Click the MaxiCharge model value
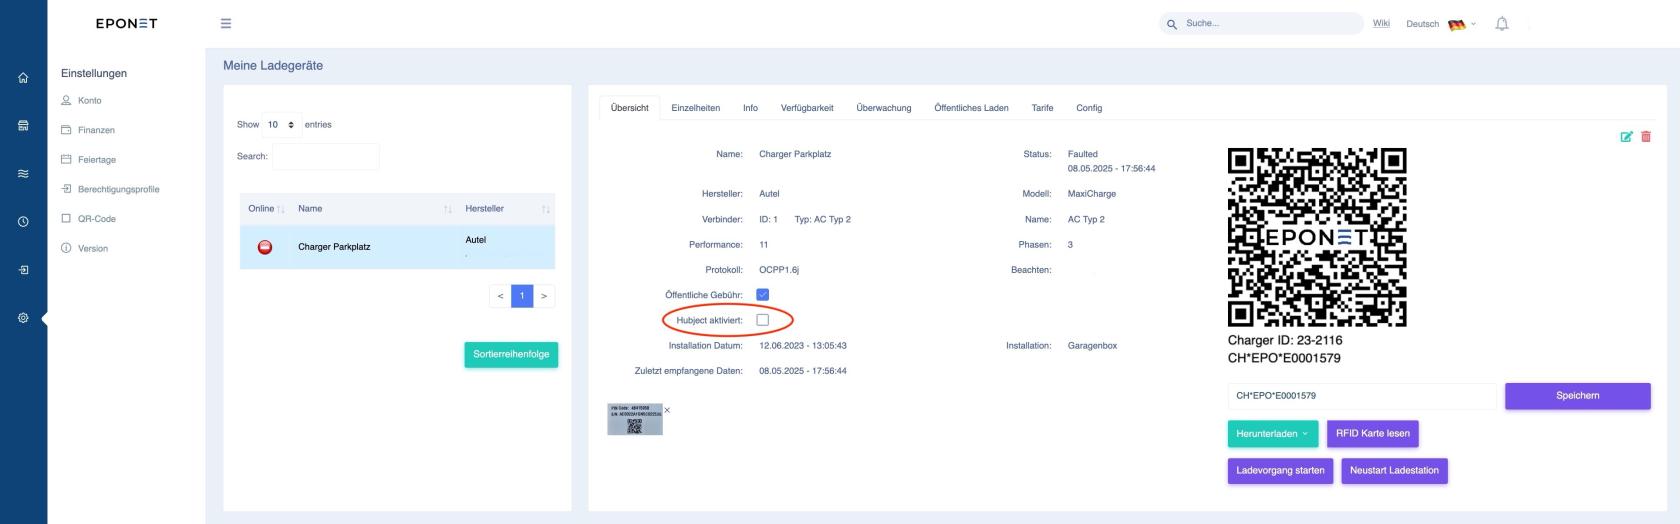The width and height of the screenshot is (1680, 524). point(1092,194)
